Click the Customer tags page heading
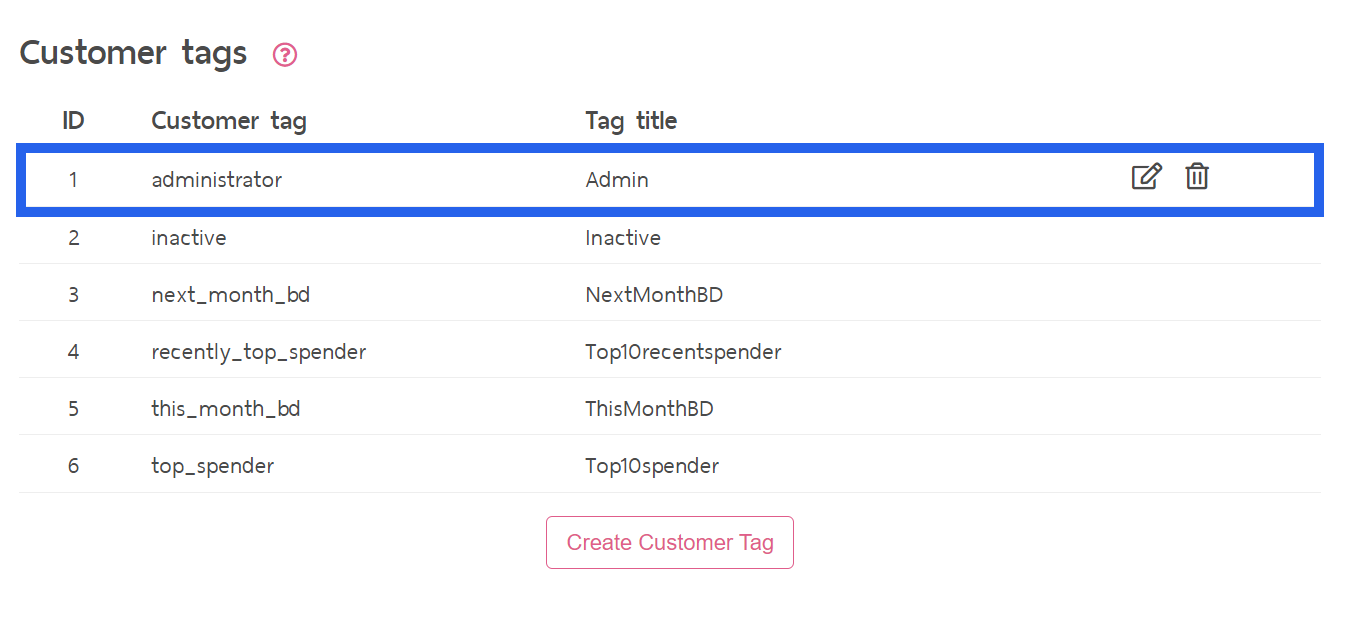 tap(133, 52)
